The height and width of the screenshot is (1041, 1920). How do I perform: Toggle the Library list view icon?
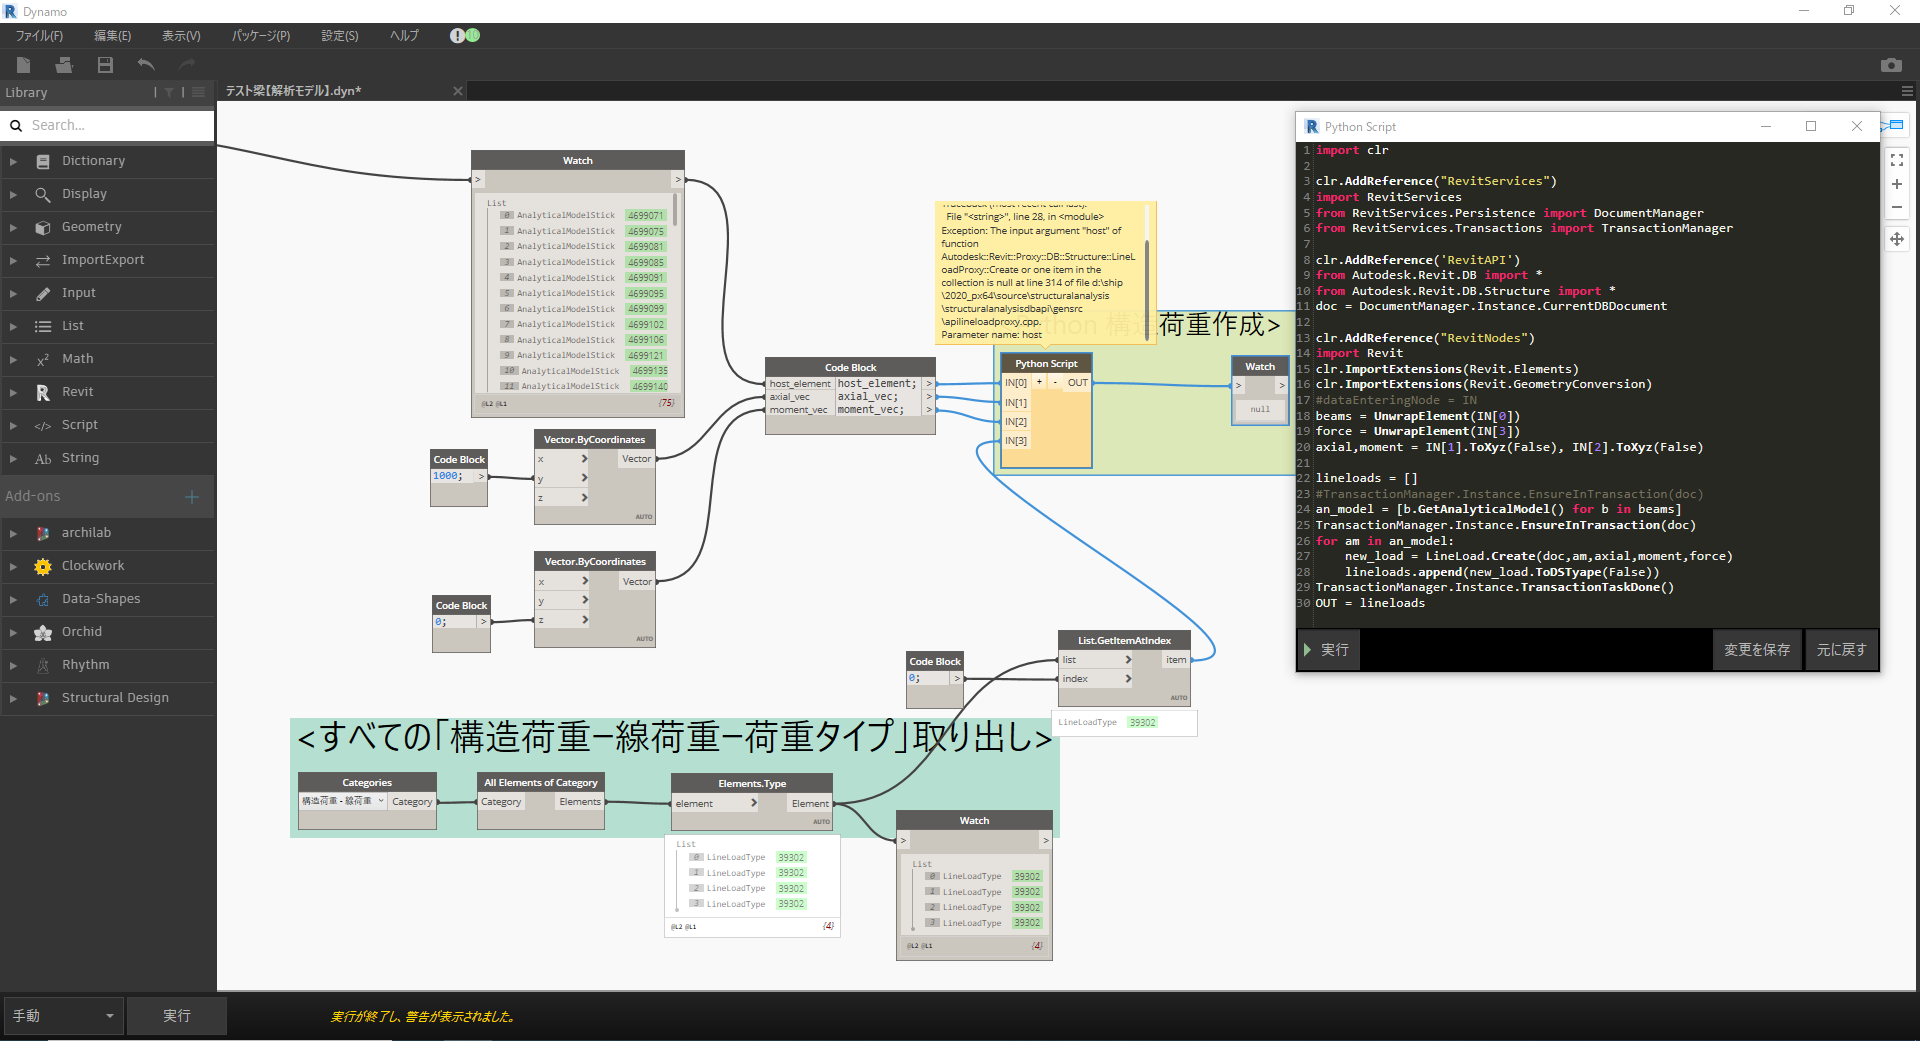[198, 92]
